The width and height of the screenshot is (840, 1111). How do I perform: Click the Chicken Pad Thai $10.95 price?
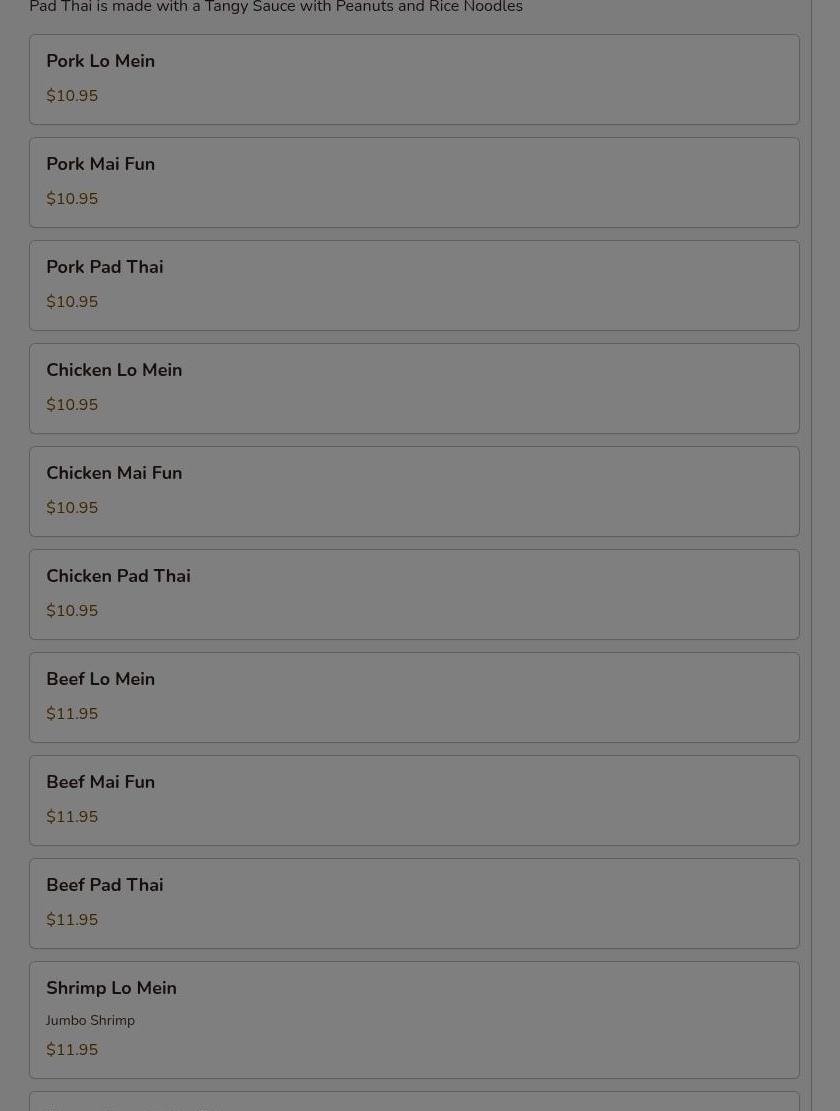(72, 611)
